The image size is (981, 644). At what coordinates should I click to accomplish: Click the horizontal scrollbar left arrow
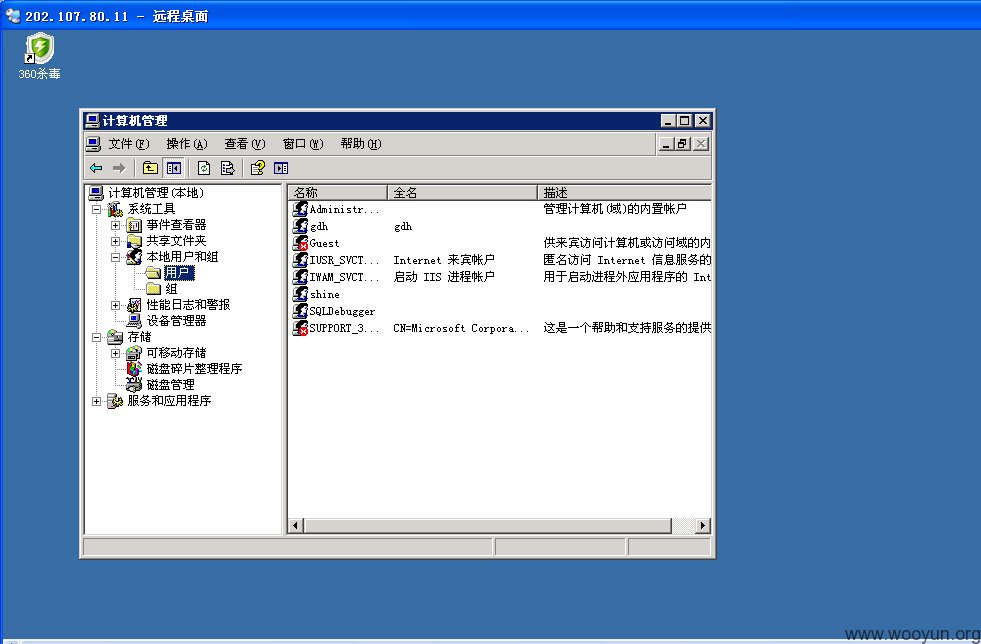[295, 526]
